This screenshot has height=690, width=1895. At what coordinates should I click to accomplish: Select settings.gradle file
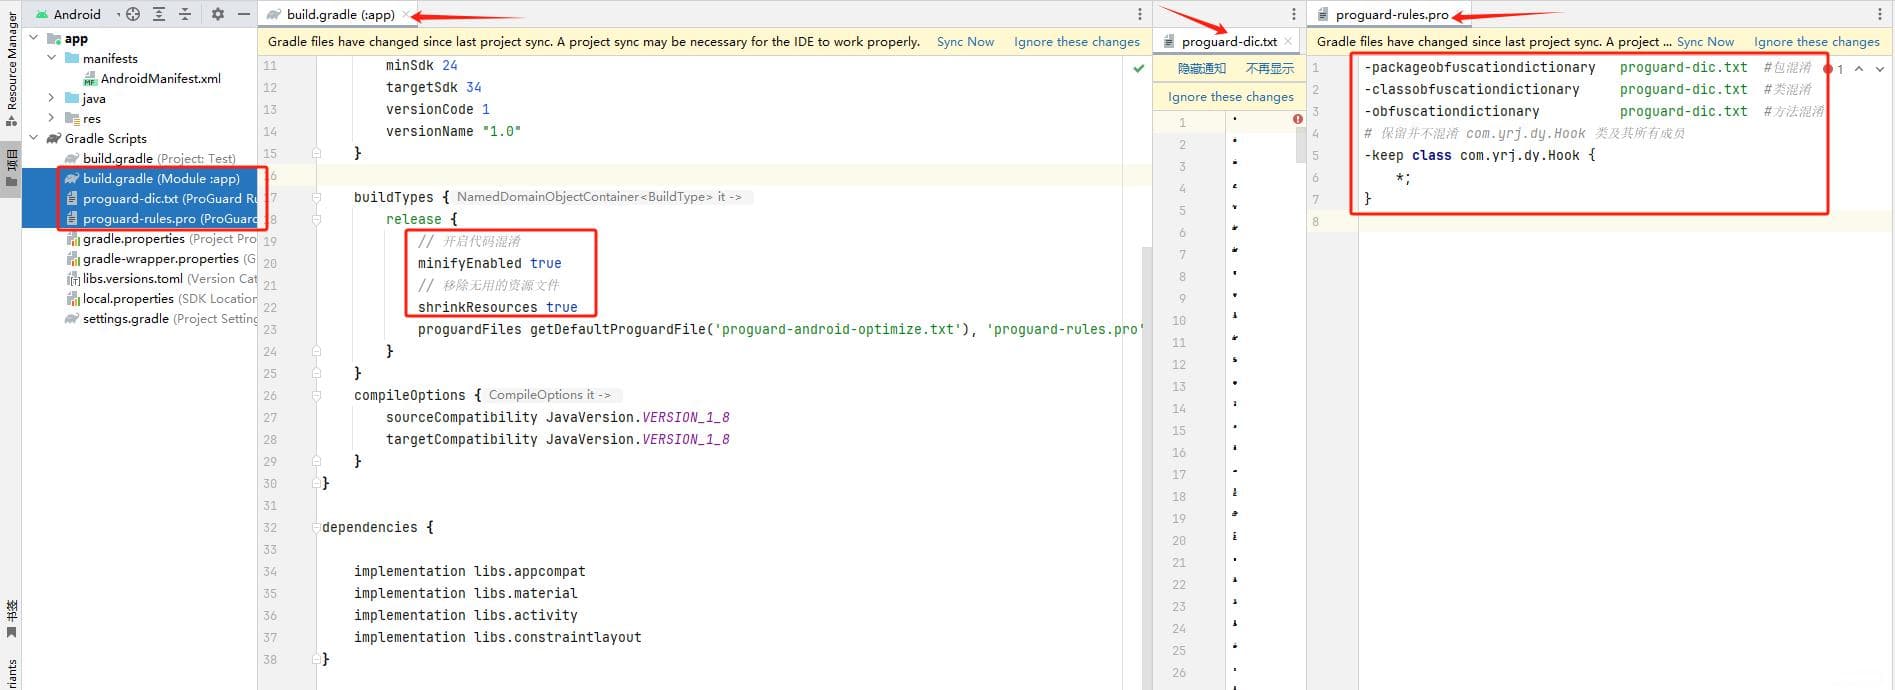161,318
